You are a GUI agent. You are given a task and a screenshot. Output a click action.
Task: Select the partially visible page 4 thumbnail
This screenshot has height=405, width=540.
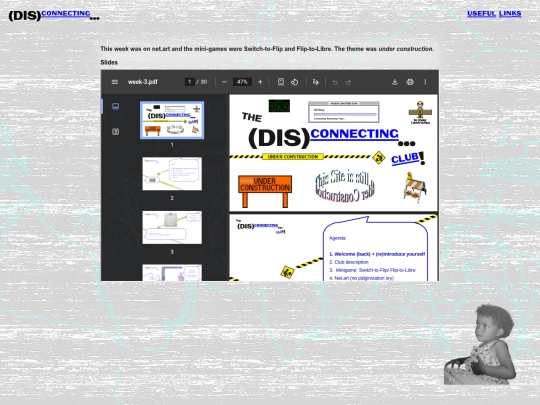tap(172, 273)
